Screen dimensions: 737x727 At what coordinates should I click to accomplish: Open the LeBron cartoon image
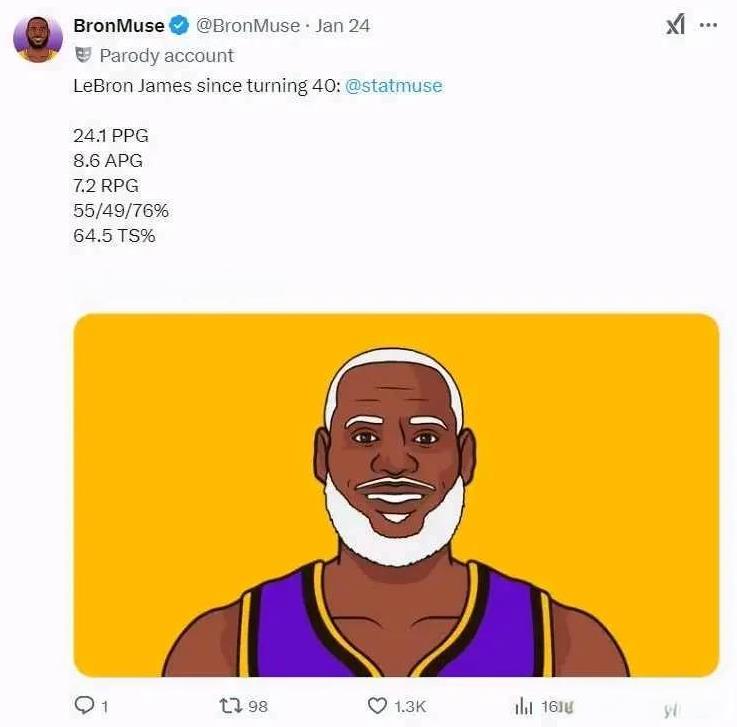pos(396,495)
